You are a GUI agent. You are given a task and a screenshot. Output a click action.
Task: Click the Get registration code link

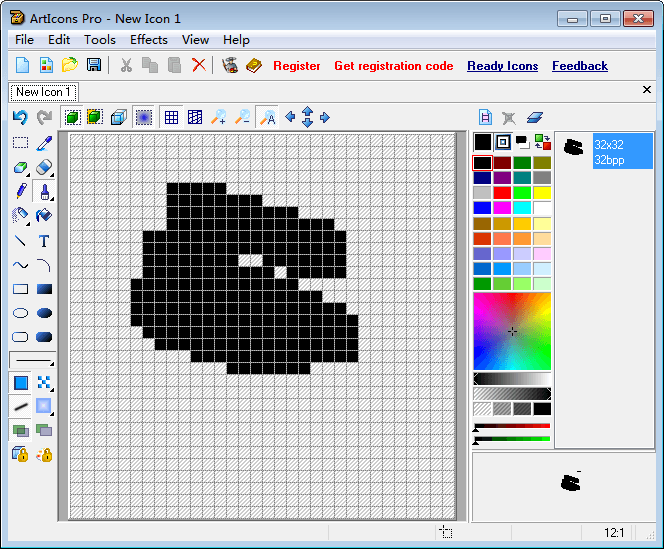pos(393,66)
